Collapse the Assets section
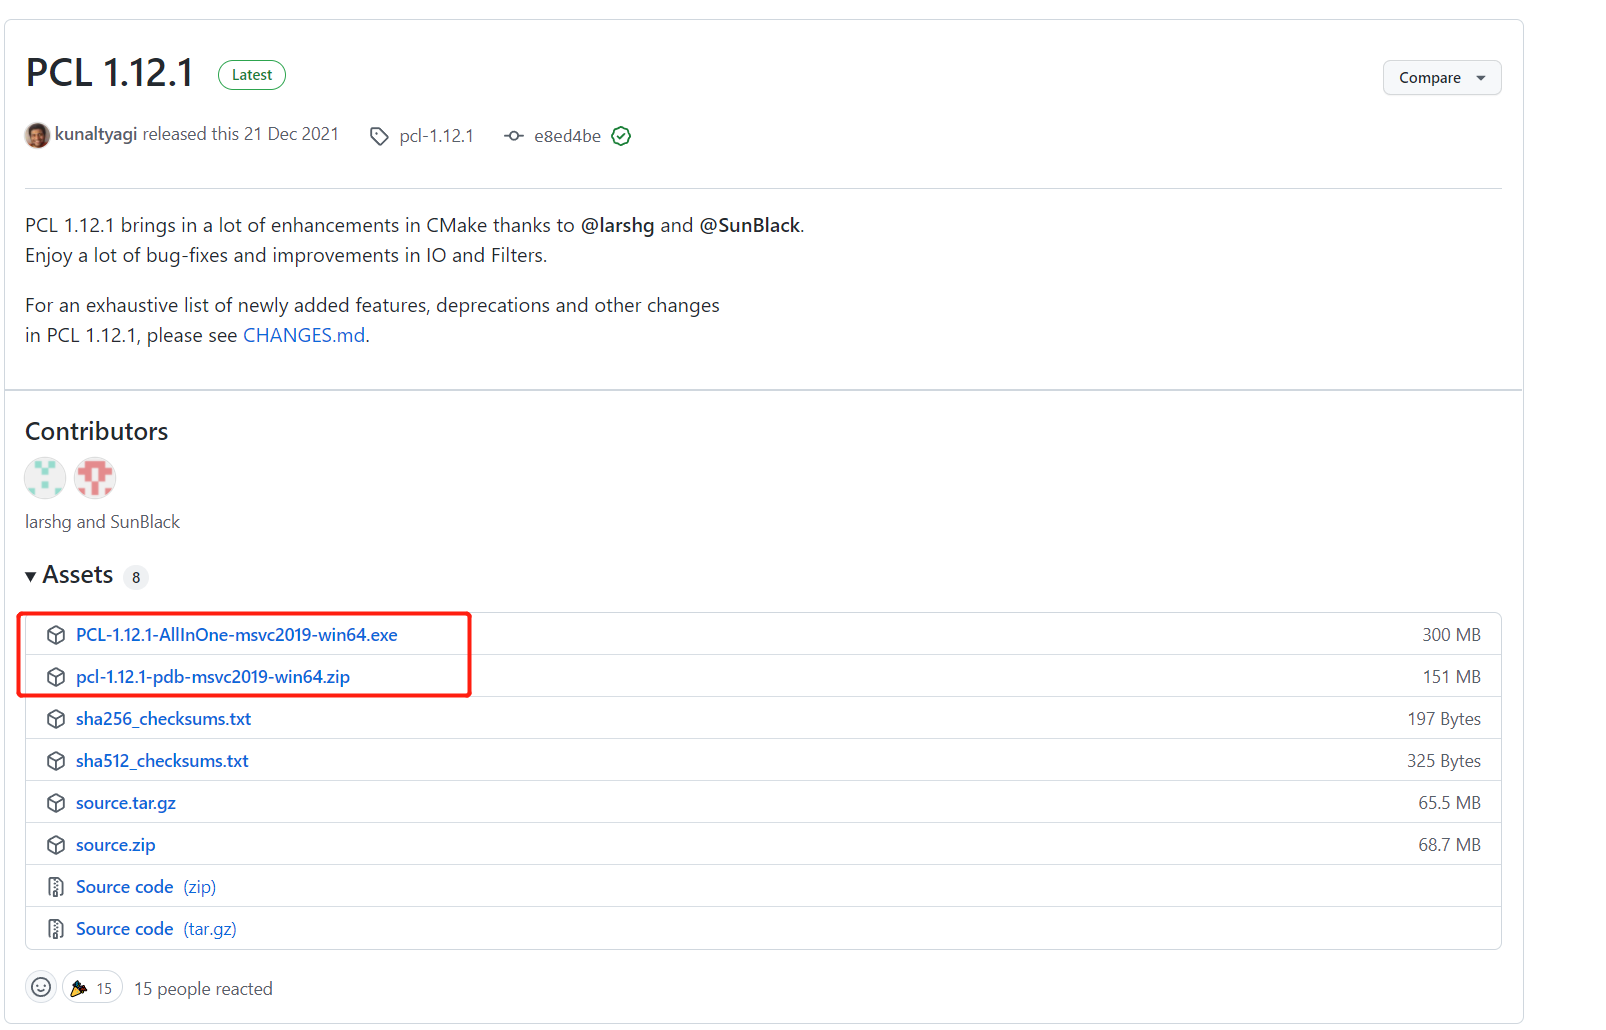The width and height of the screenshot is (1606, 1030). coord(30,575)
